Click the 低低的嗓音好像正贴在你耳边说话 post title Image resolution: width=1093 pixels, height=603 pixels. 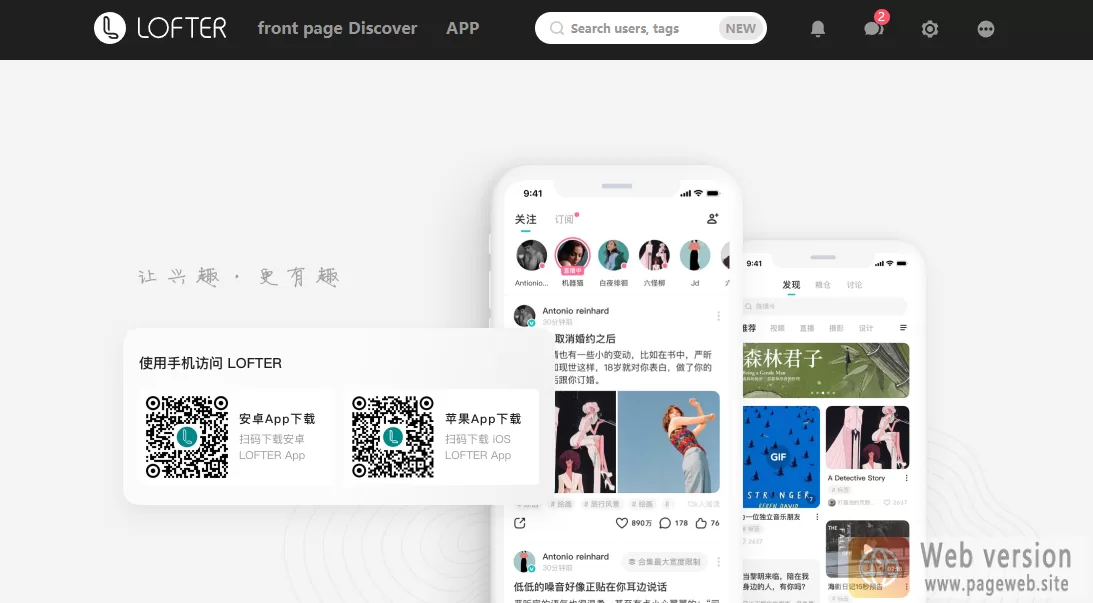590,587
